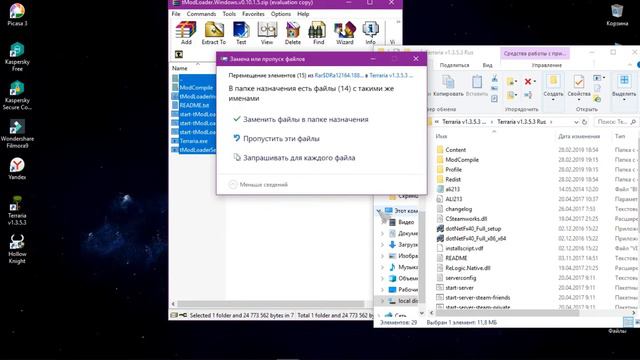Click the Delete icon in WinRAR toolbar
The image size is (640, 360).
(x=293, y=33)
